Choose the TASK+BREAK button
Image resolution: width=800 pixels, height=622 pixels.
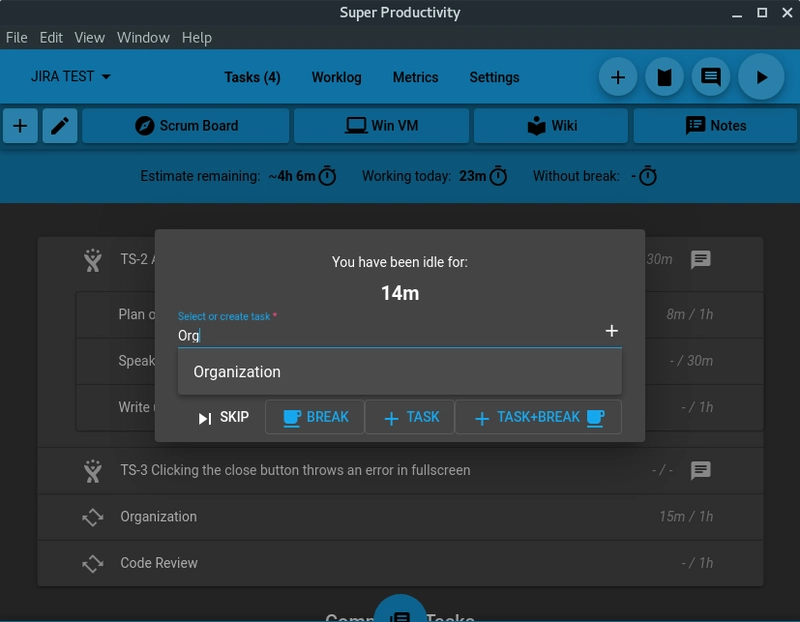tap(538, 417)
